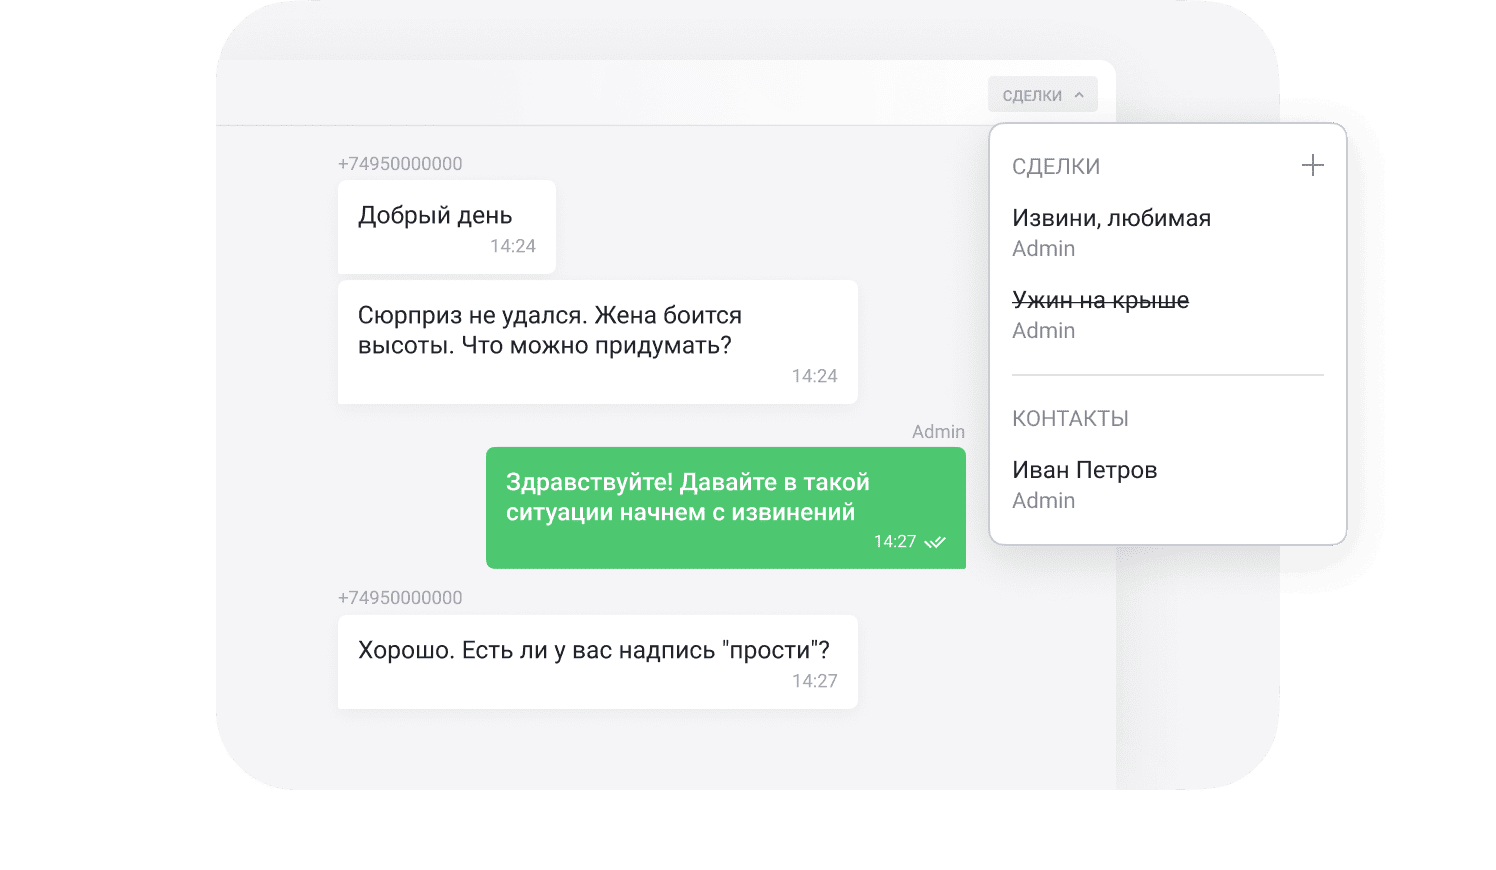Click the 14:27 timestamp in the green message

click(x=894, y=542)
